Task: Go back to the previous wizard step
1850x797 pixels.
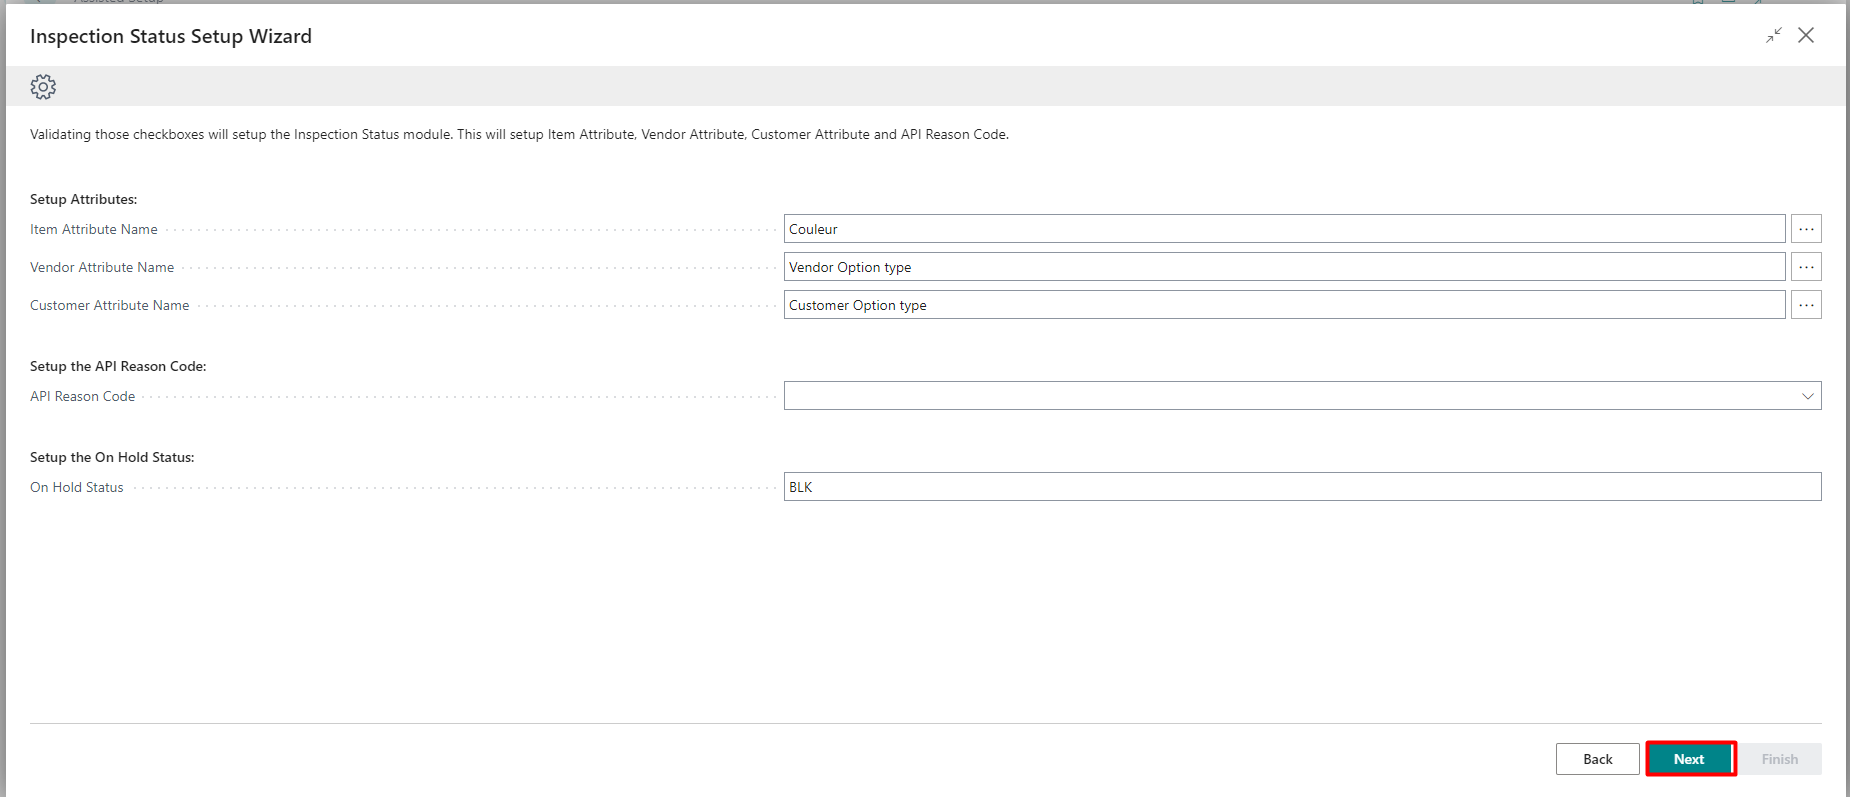Action: [1598, 759]
